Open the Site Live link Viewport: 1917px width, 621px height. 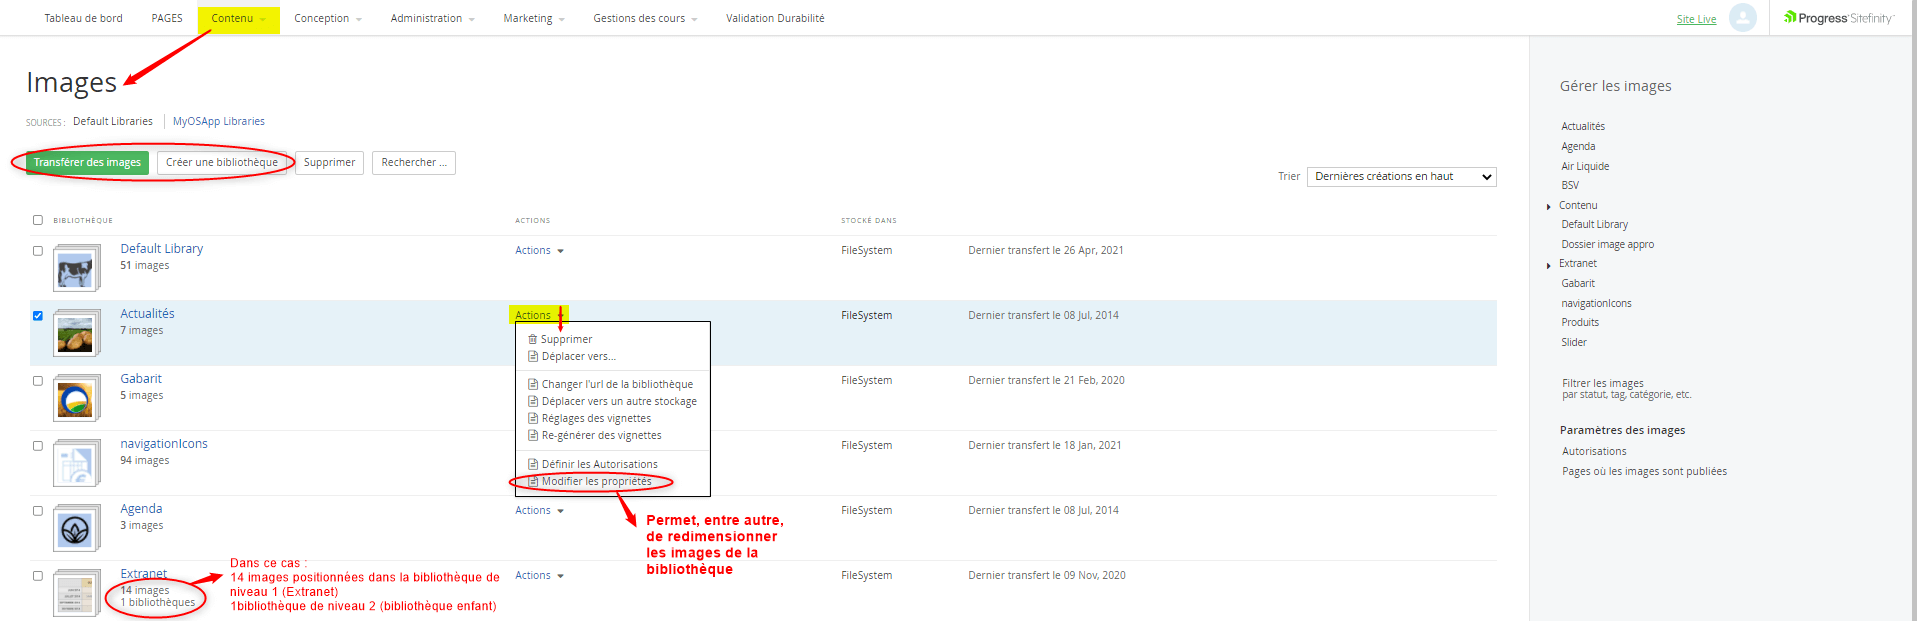tap(1696, 19)
